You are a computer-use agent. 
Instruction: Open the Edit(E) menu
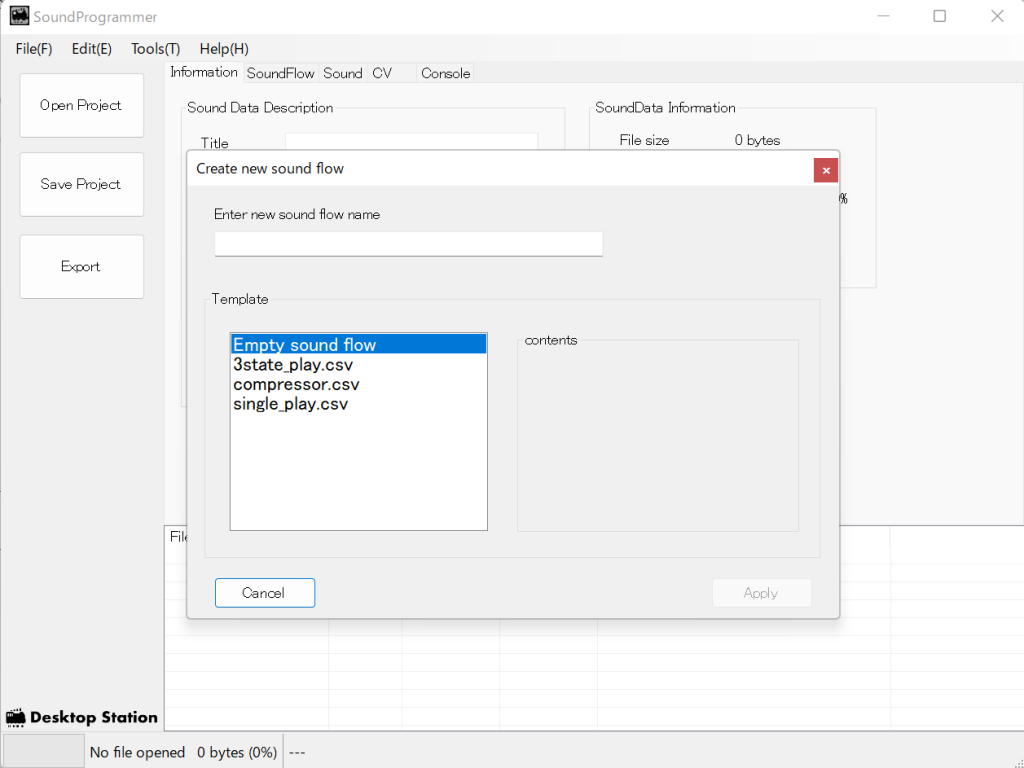point(91,49)
